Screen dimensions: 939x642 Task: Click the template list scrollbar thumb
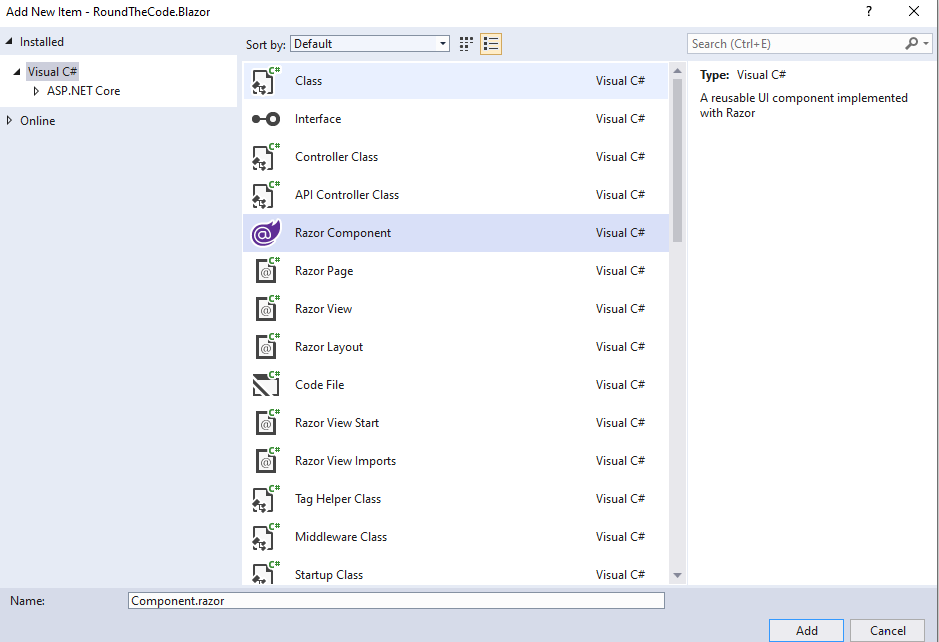[677, 160]
